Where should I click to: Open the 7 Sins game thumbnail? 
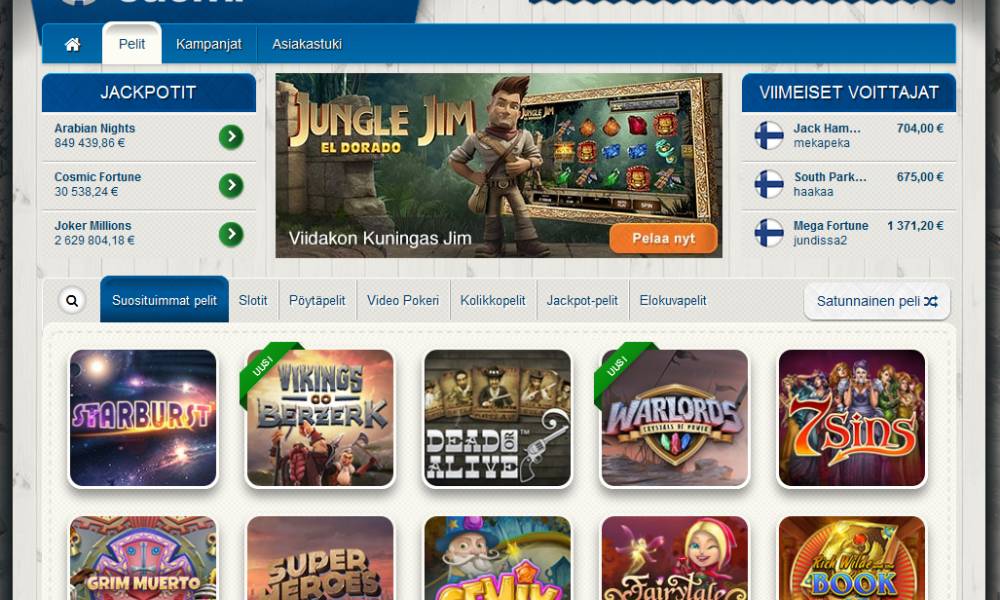[x=852, y=418]
